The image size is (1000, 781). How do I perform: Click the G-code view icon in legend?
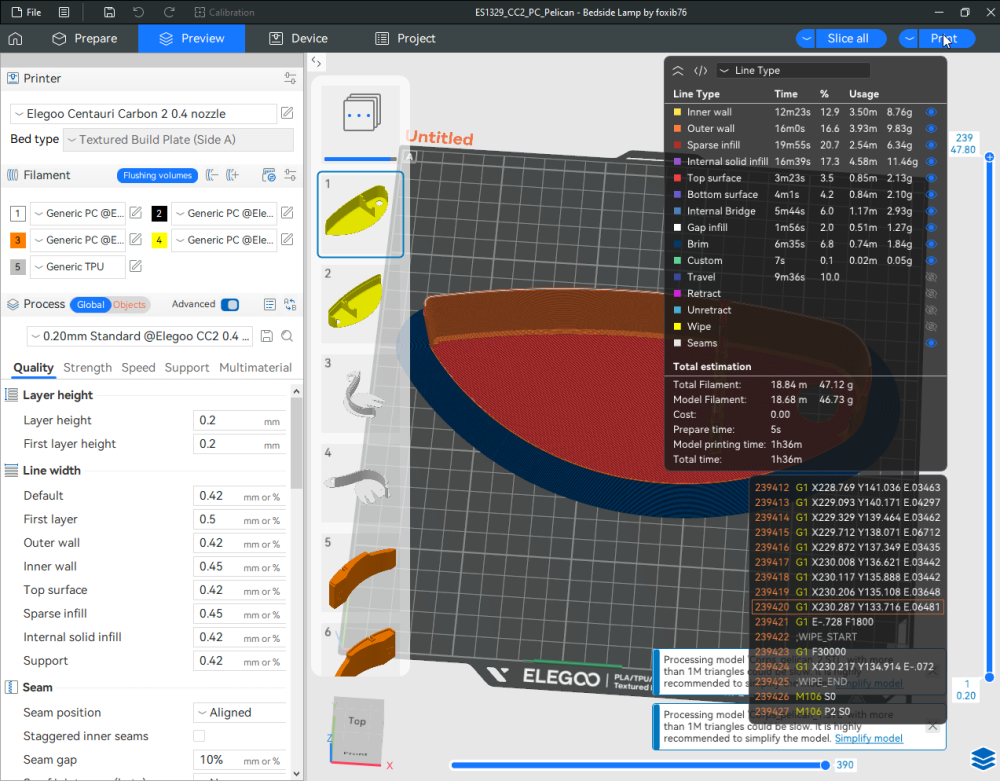pos(700,71)
